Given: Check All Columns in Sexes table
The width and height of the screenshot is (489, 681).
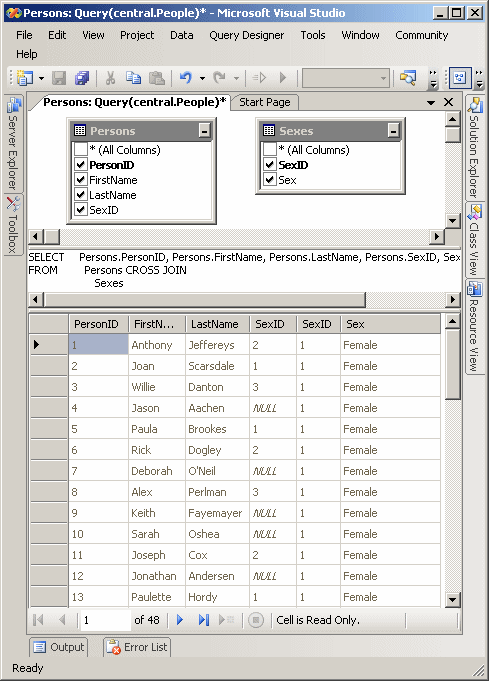Looking at the screenshot, I should coord(270,149).
